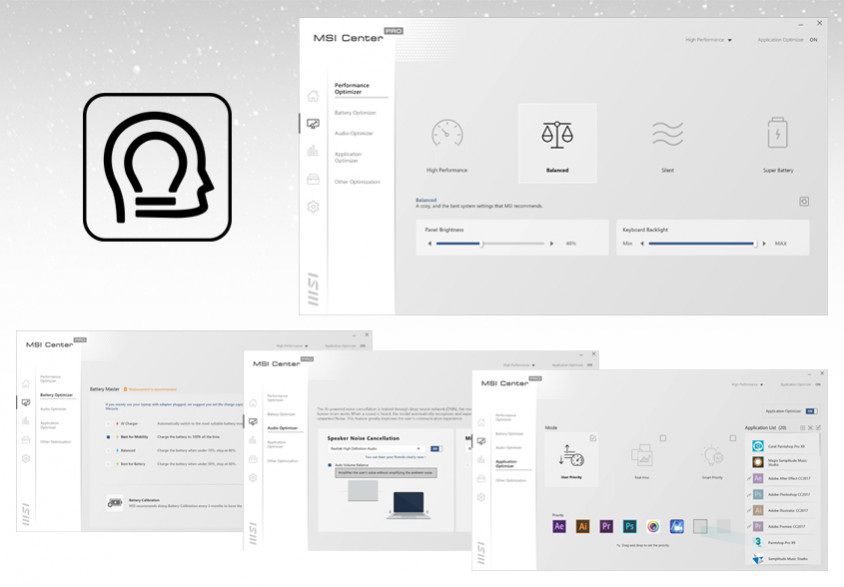Open the square settings icon beside the Balanced description
Screen dimensions: 844x587
[x=804, y=201]
